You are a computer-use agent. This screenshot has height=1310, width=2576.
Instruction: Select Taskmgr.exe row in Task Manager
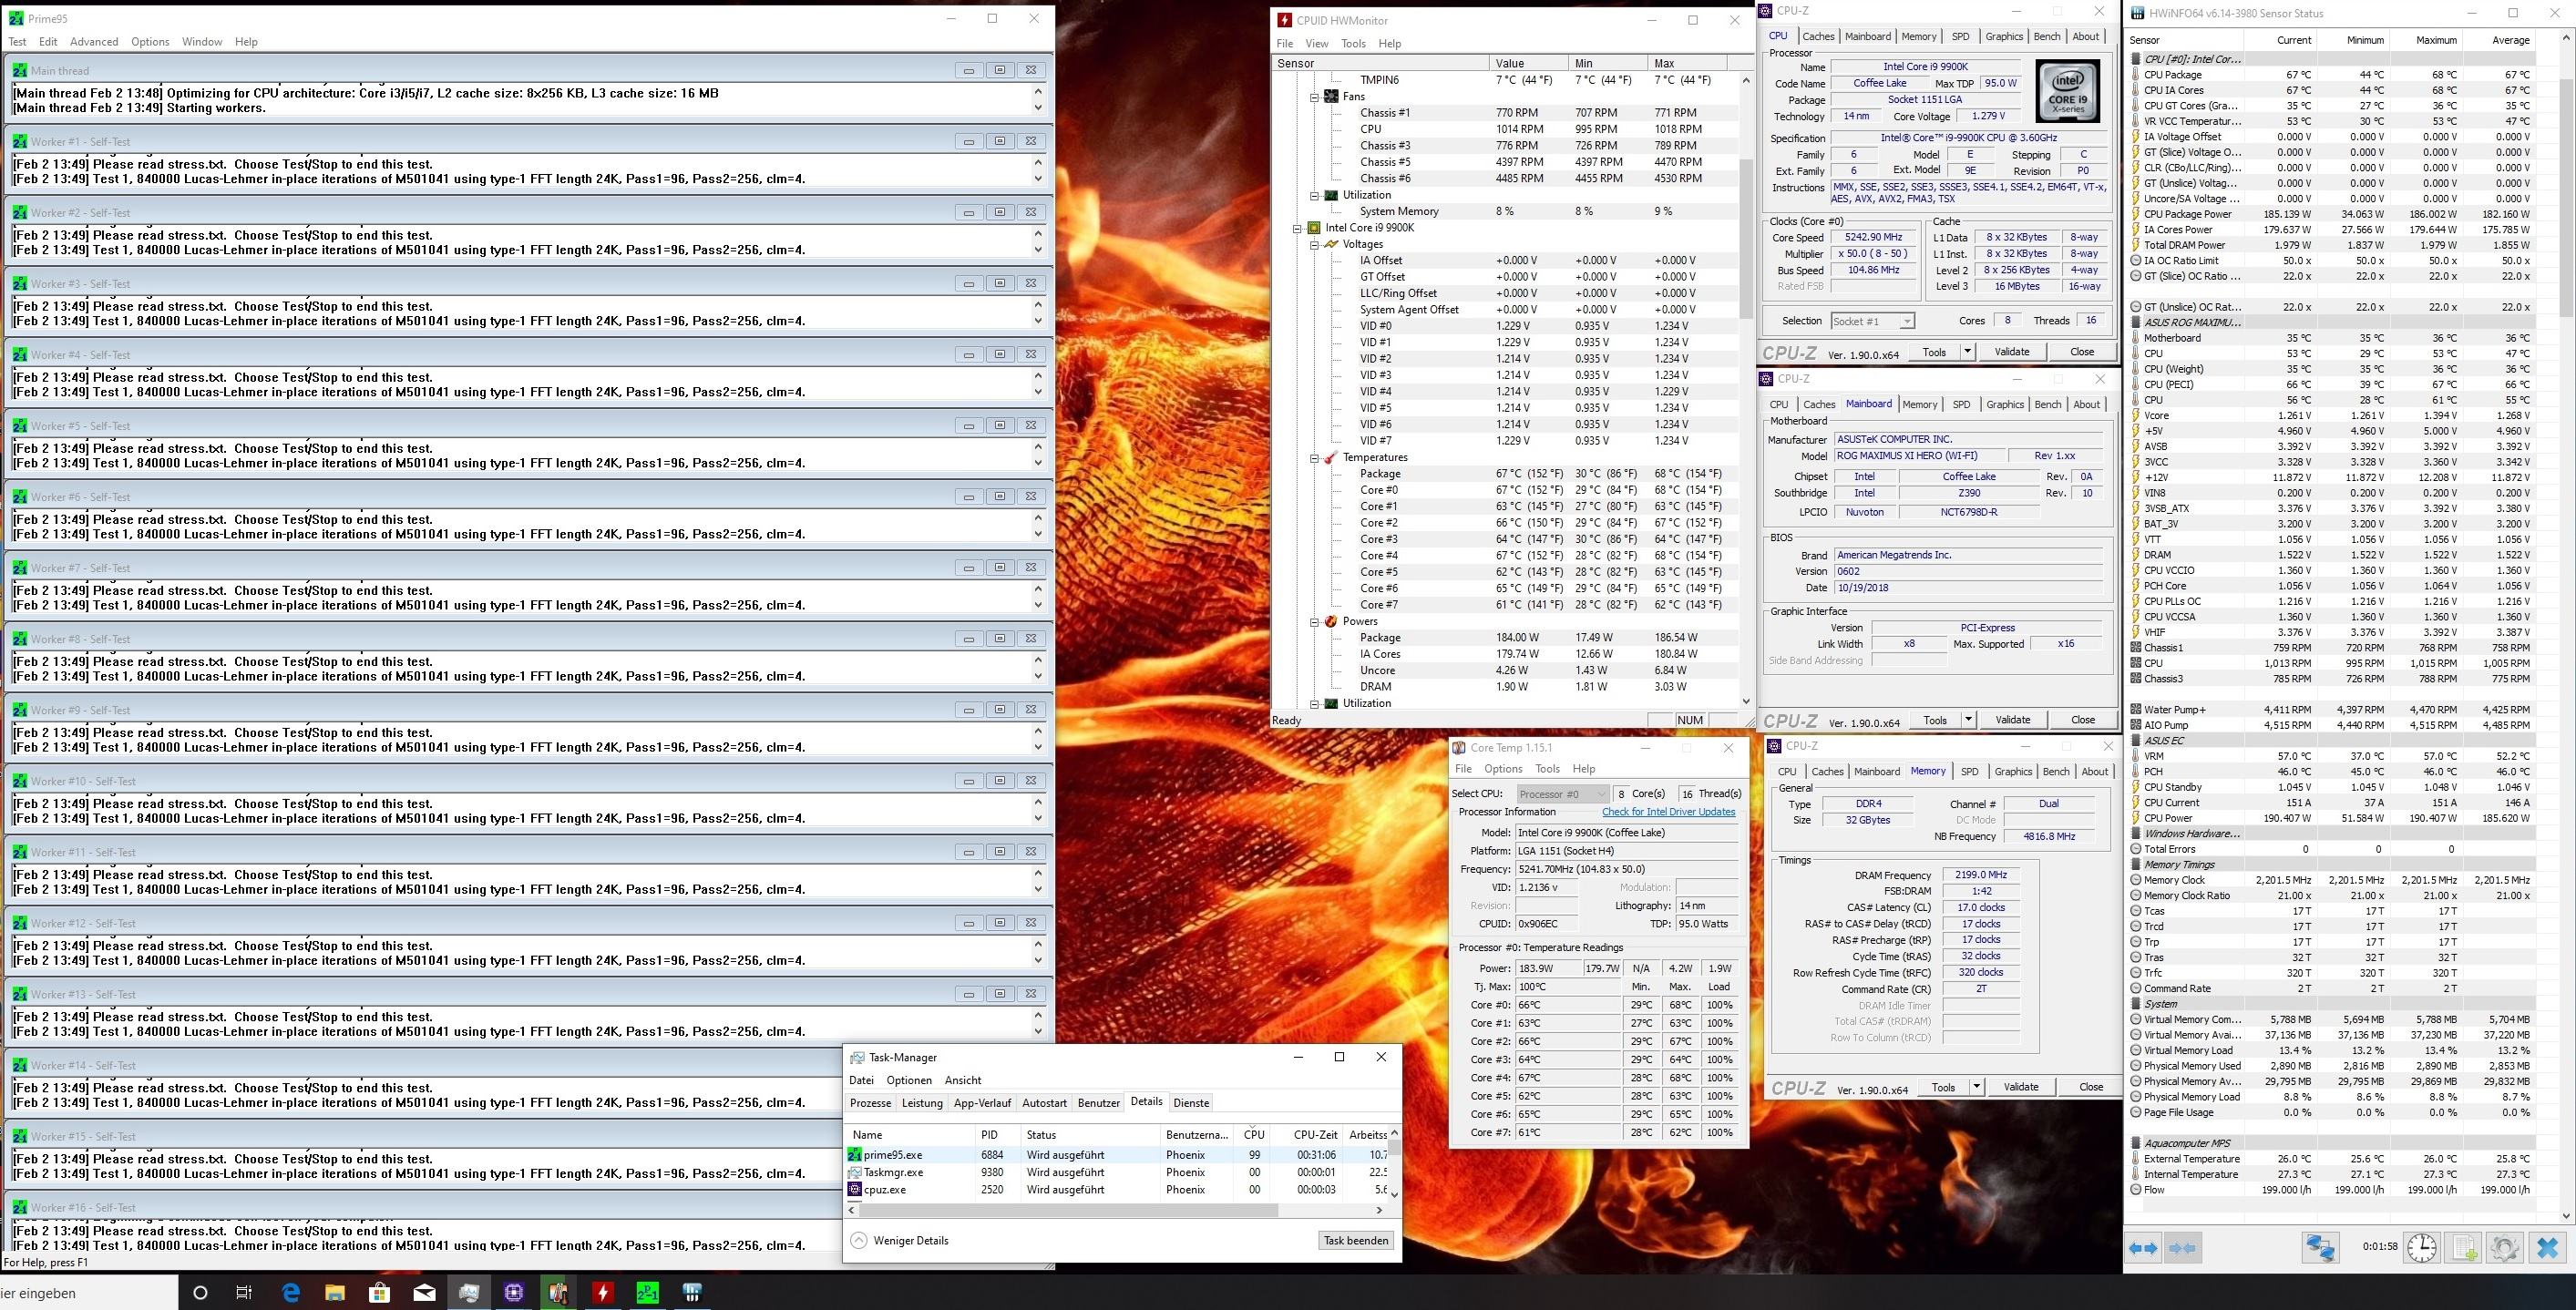[1118, 1172]
